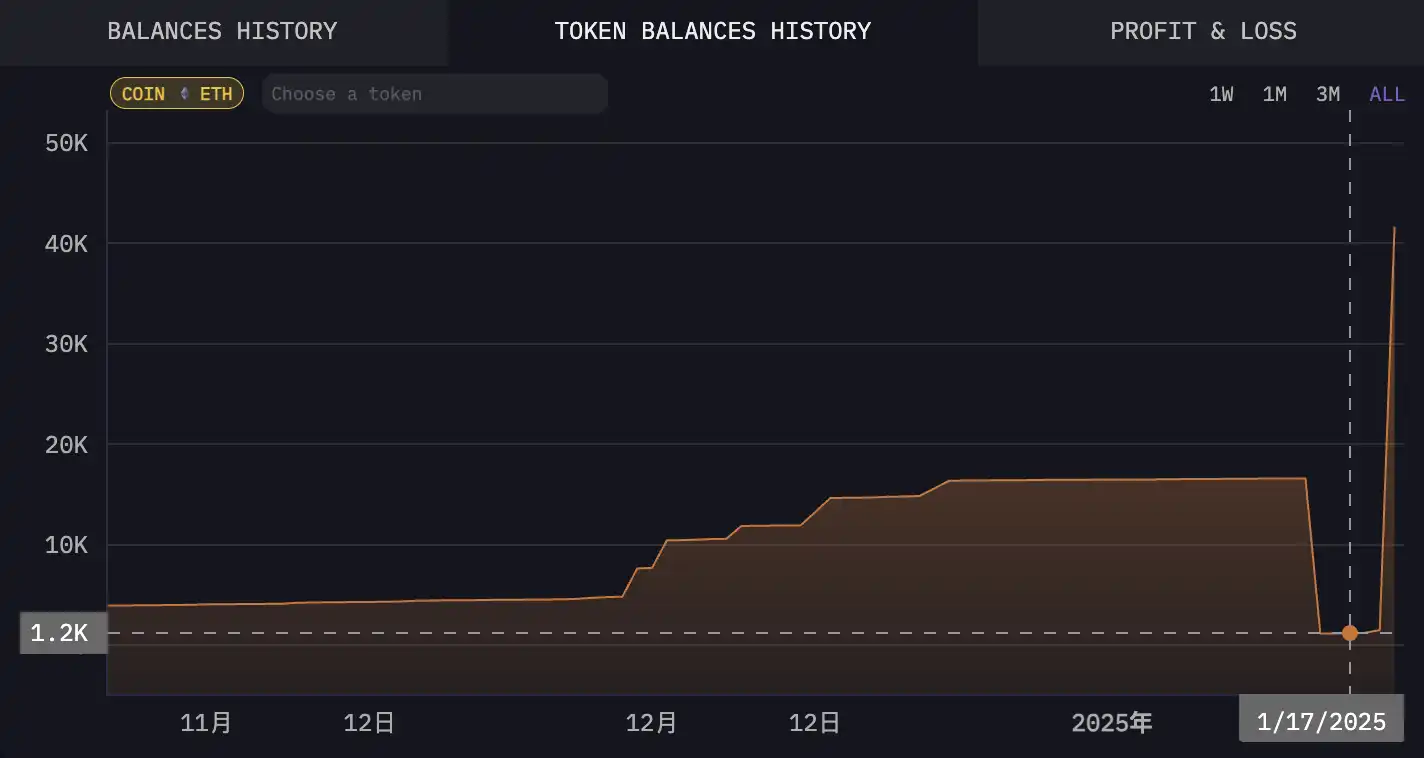
Task: Set the chart range to 3M
Action: [1327, 94]
